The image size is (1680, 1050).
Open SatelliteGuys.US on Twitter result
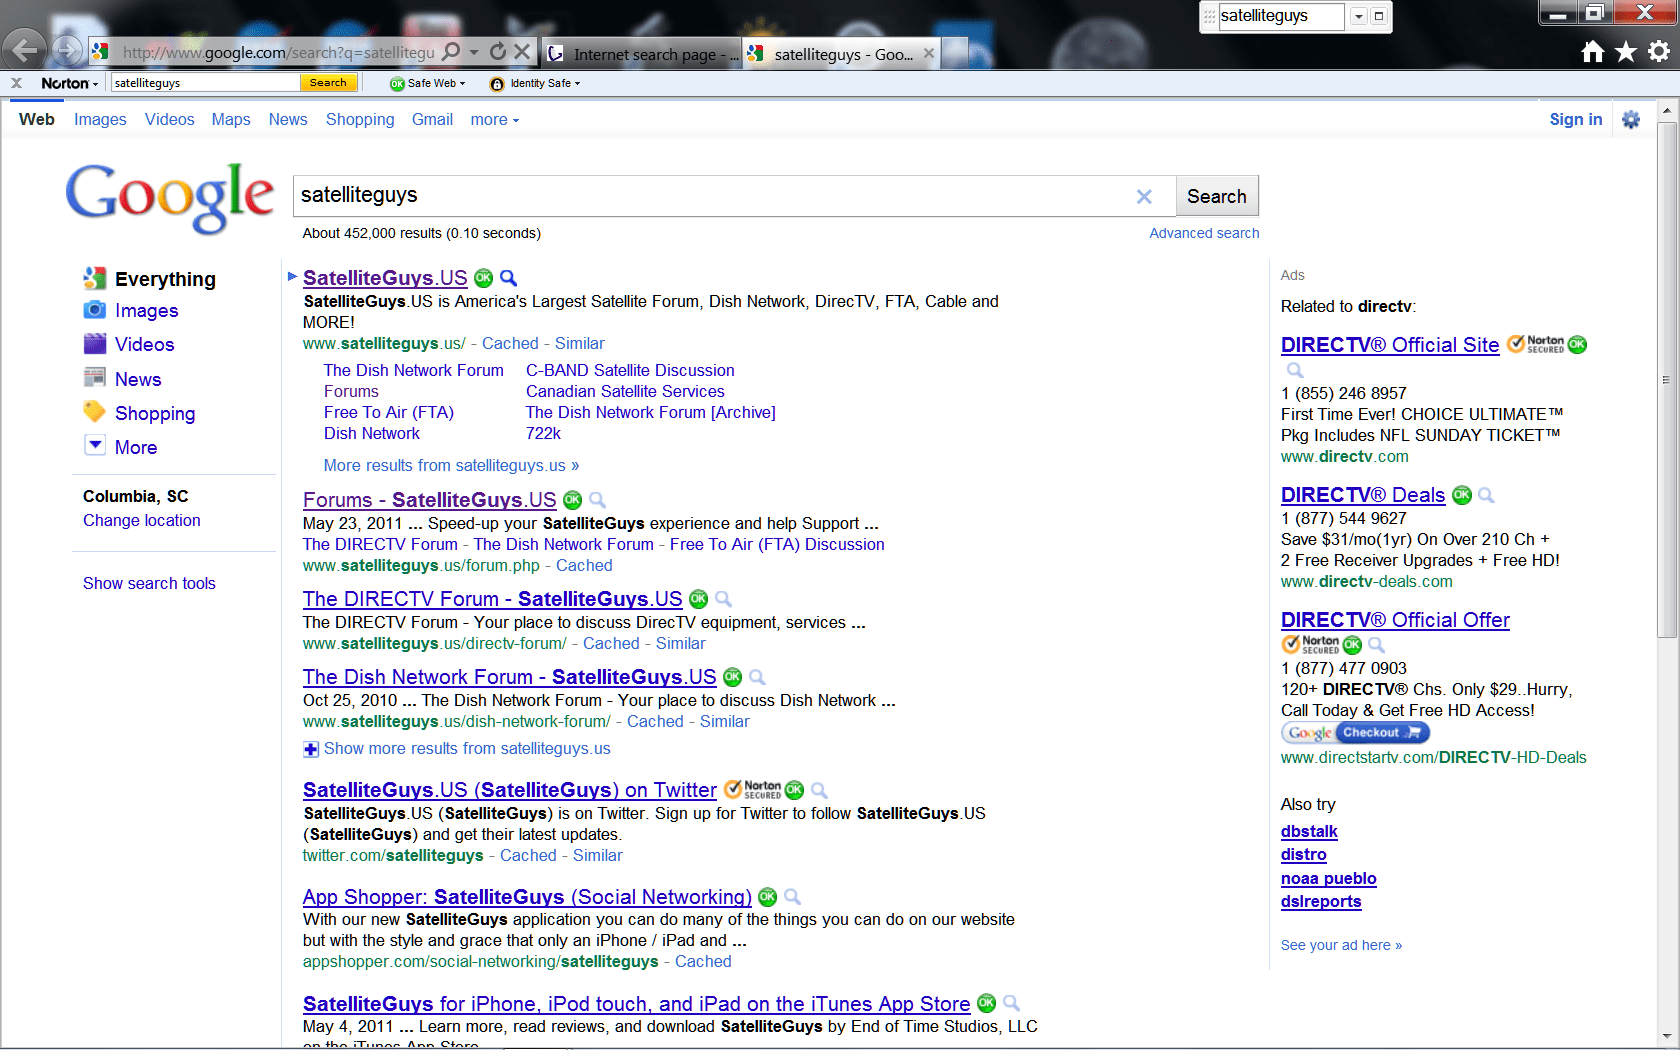(x=510, y=790)
